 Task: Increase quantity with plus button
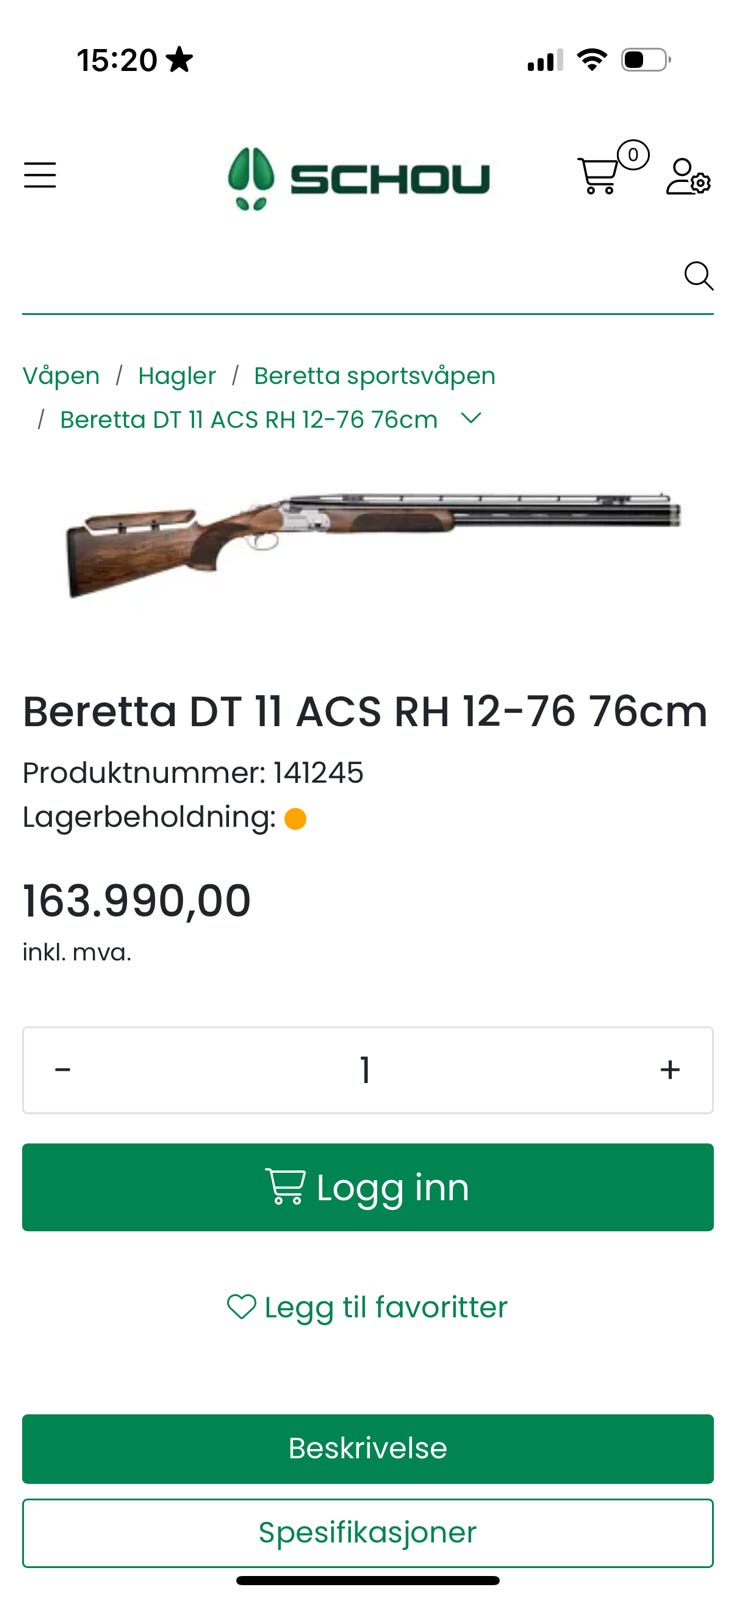(x=670, y=1070)
